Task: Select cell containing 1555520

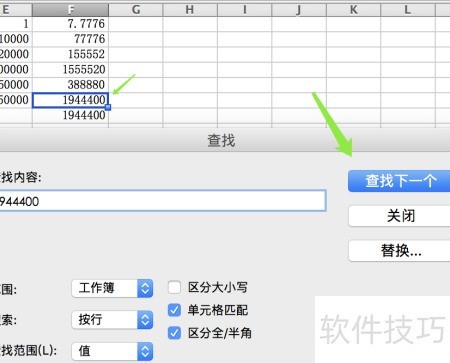Action: (70, 69)
